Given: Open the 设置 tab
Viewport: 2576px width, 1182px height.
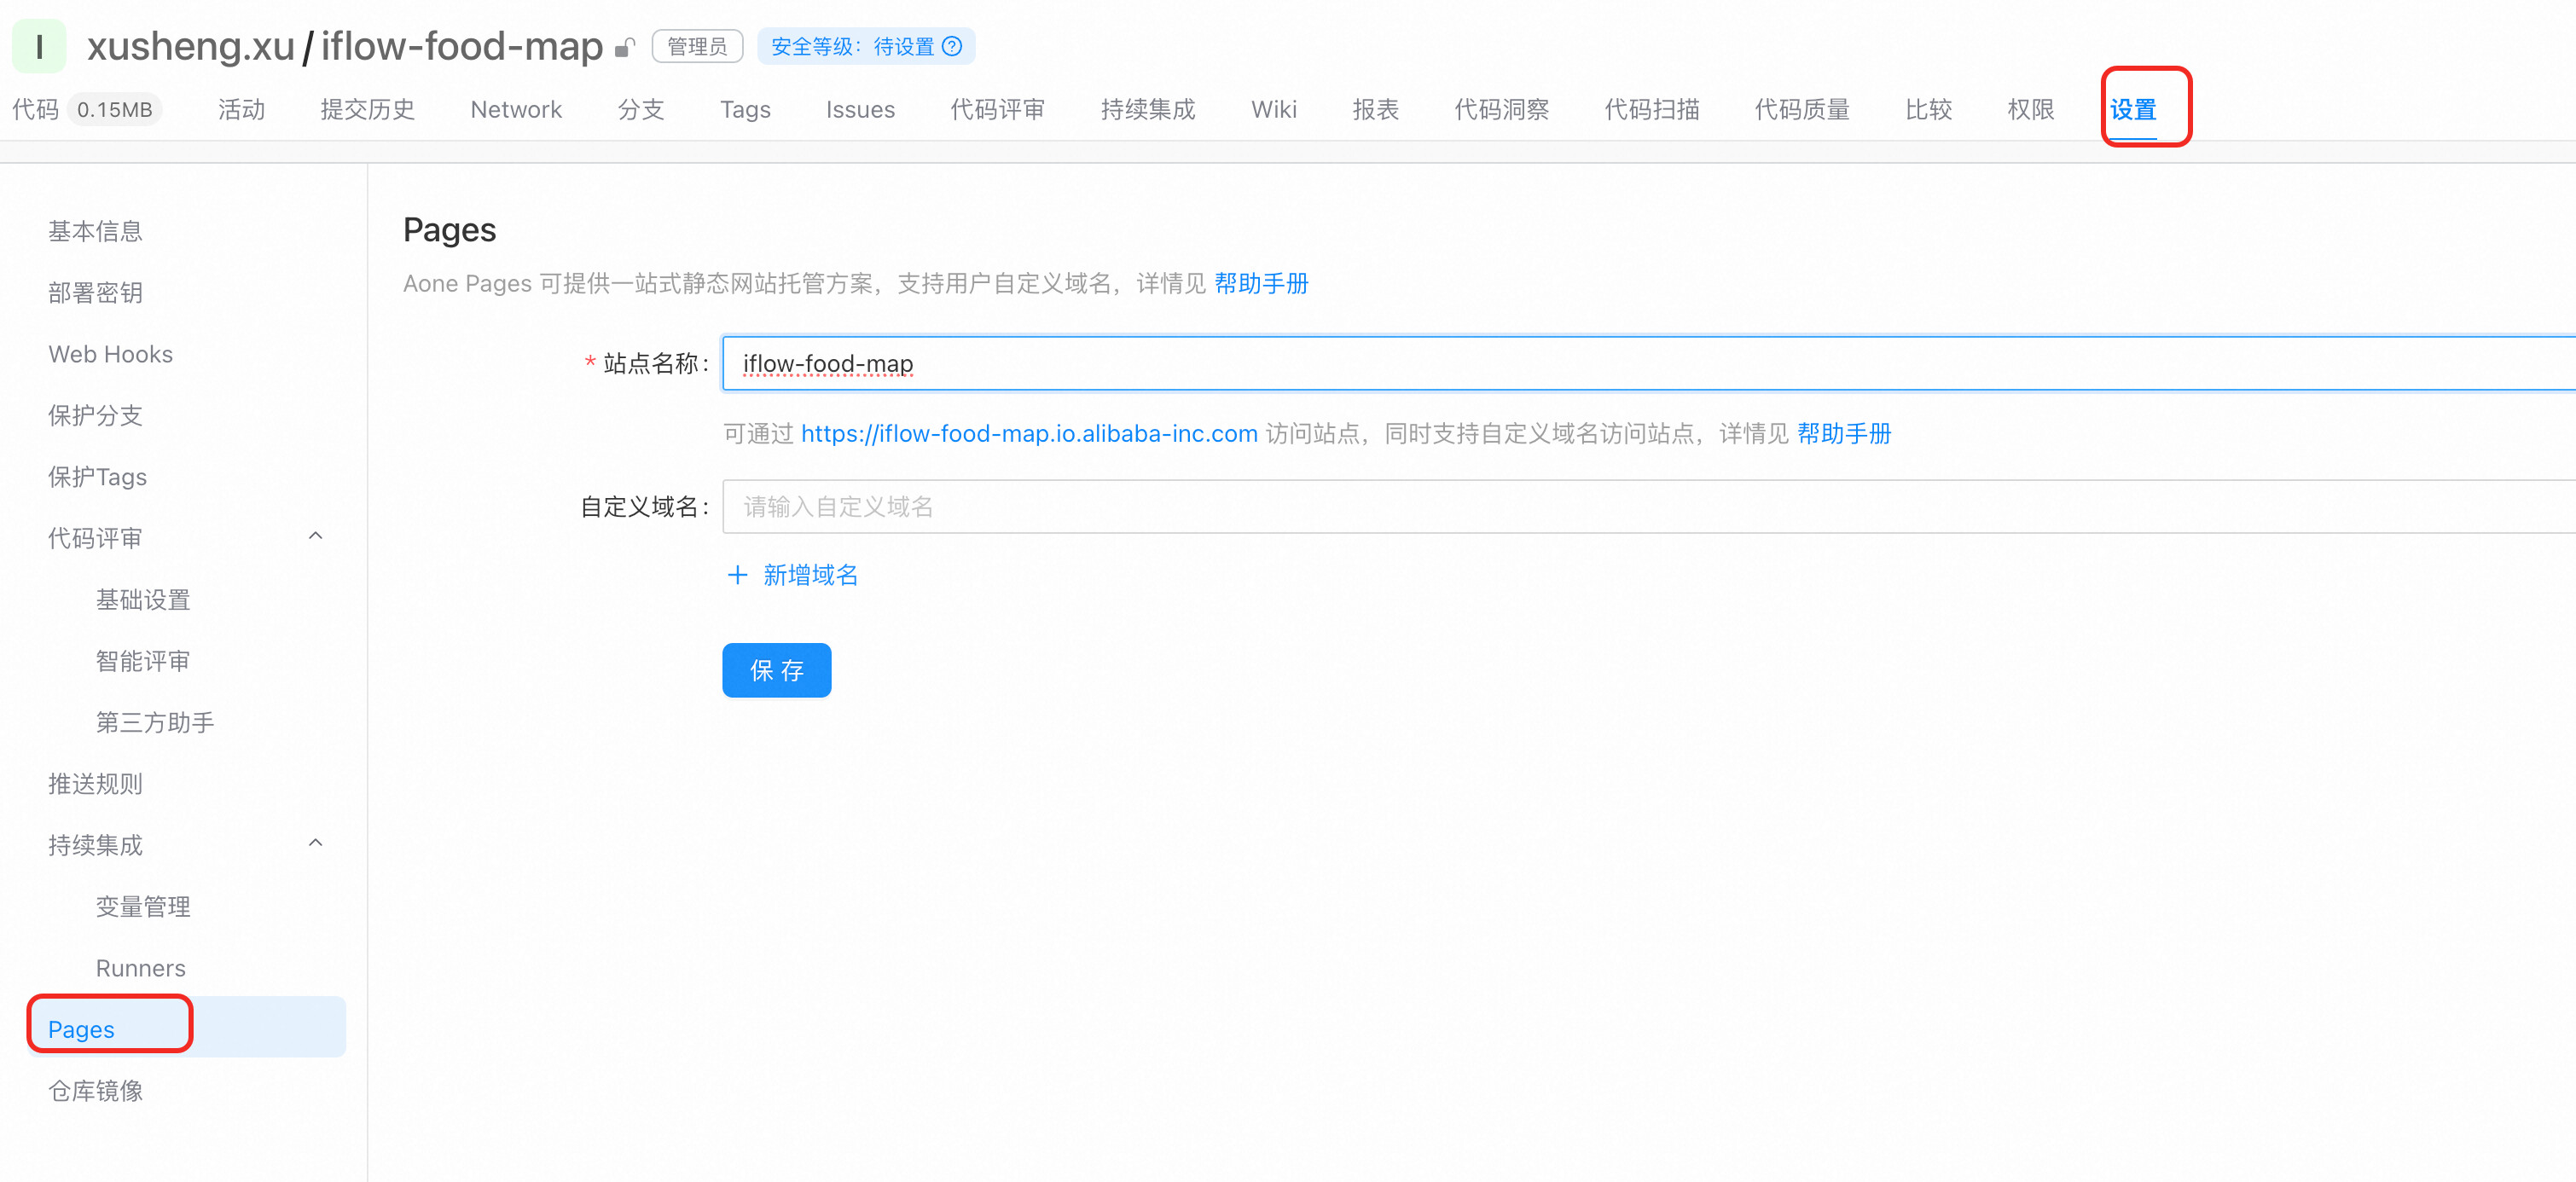Looking at the screenshot, I should tap(2132, 109).
